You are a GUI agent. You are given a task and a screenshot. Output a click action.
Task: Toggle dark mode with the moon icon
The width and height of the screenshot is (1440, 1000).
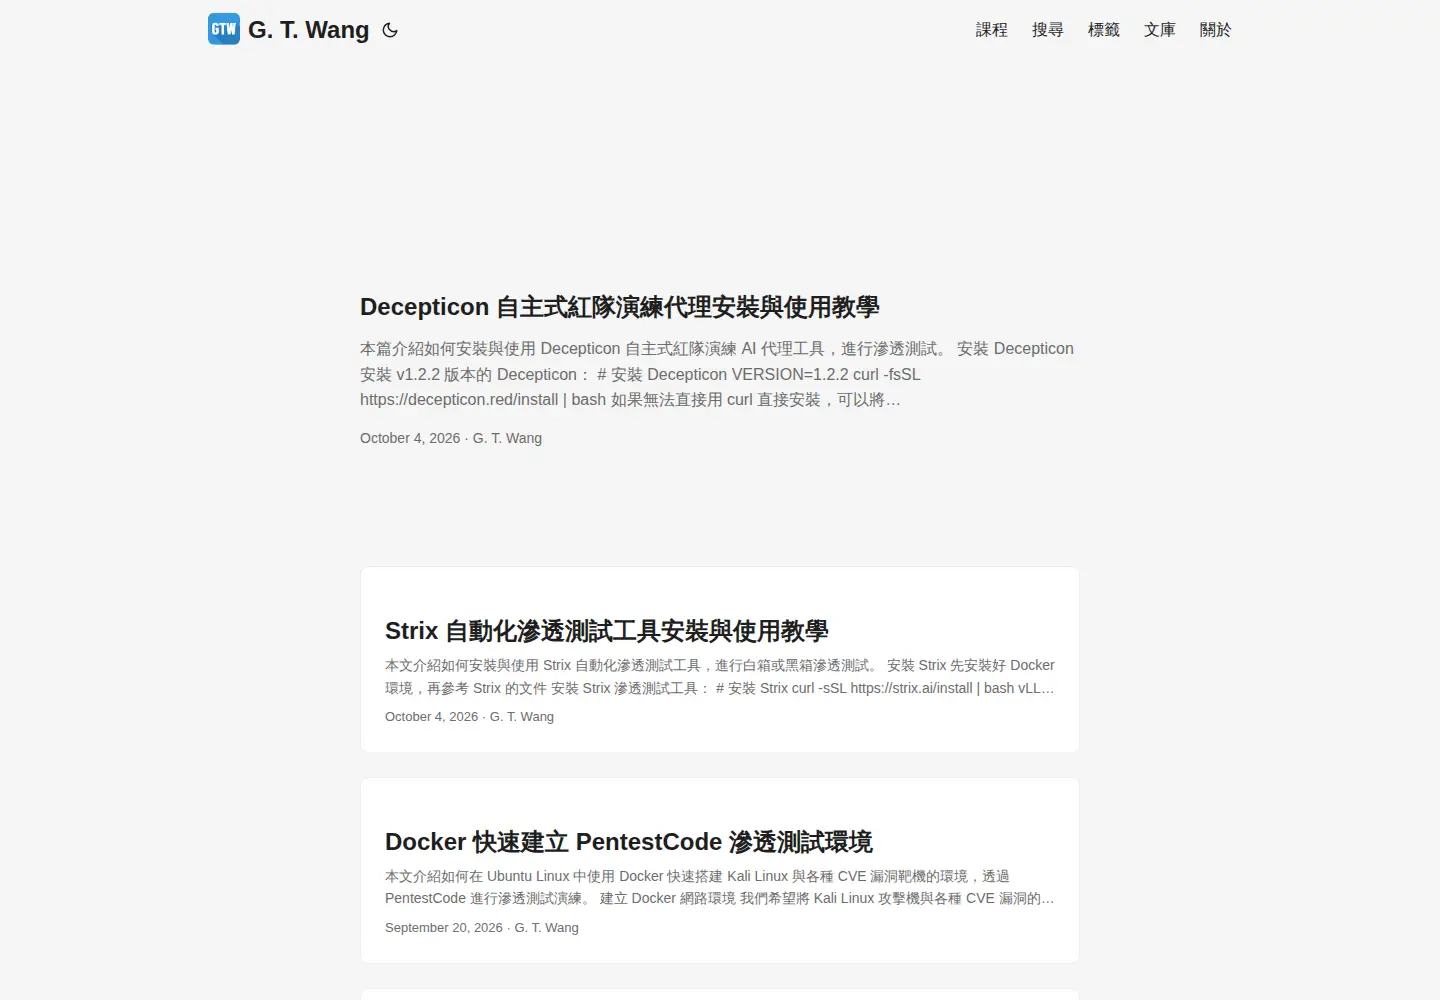click(x=390, y=30)
